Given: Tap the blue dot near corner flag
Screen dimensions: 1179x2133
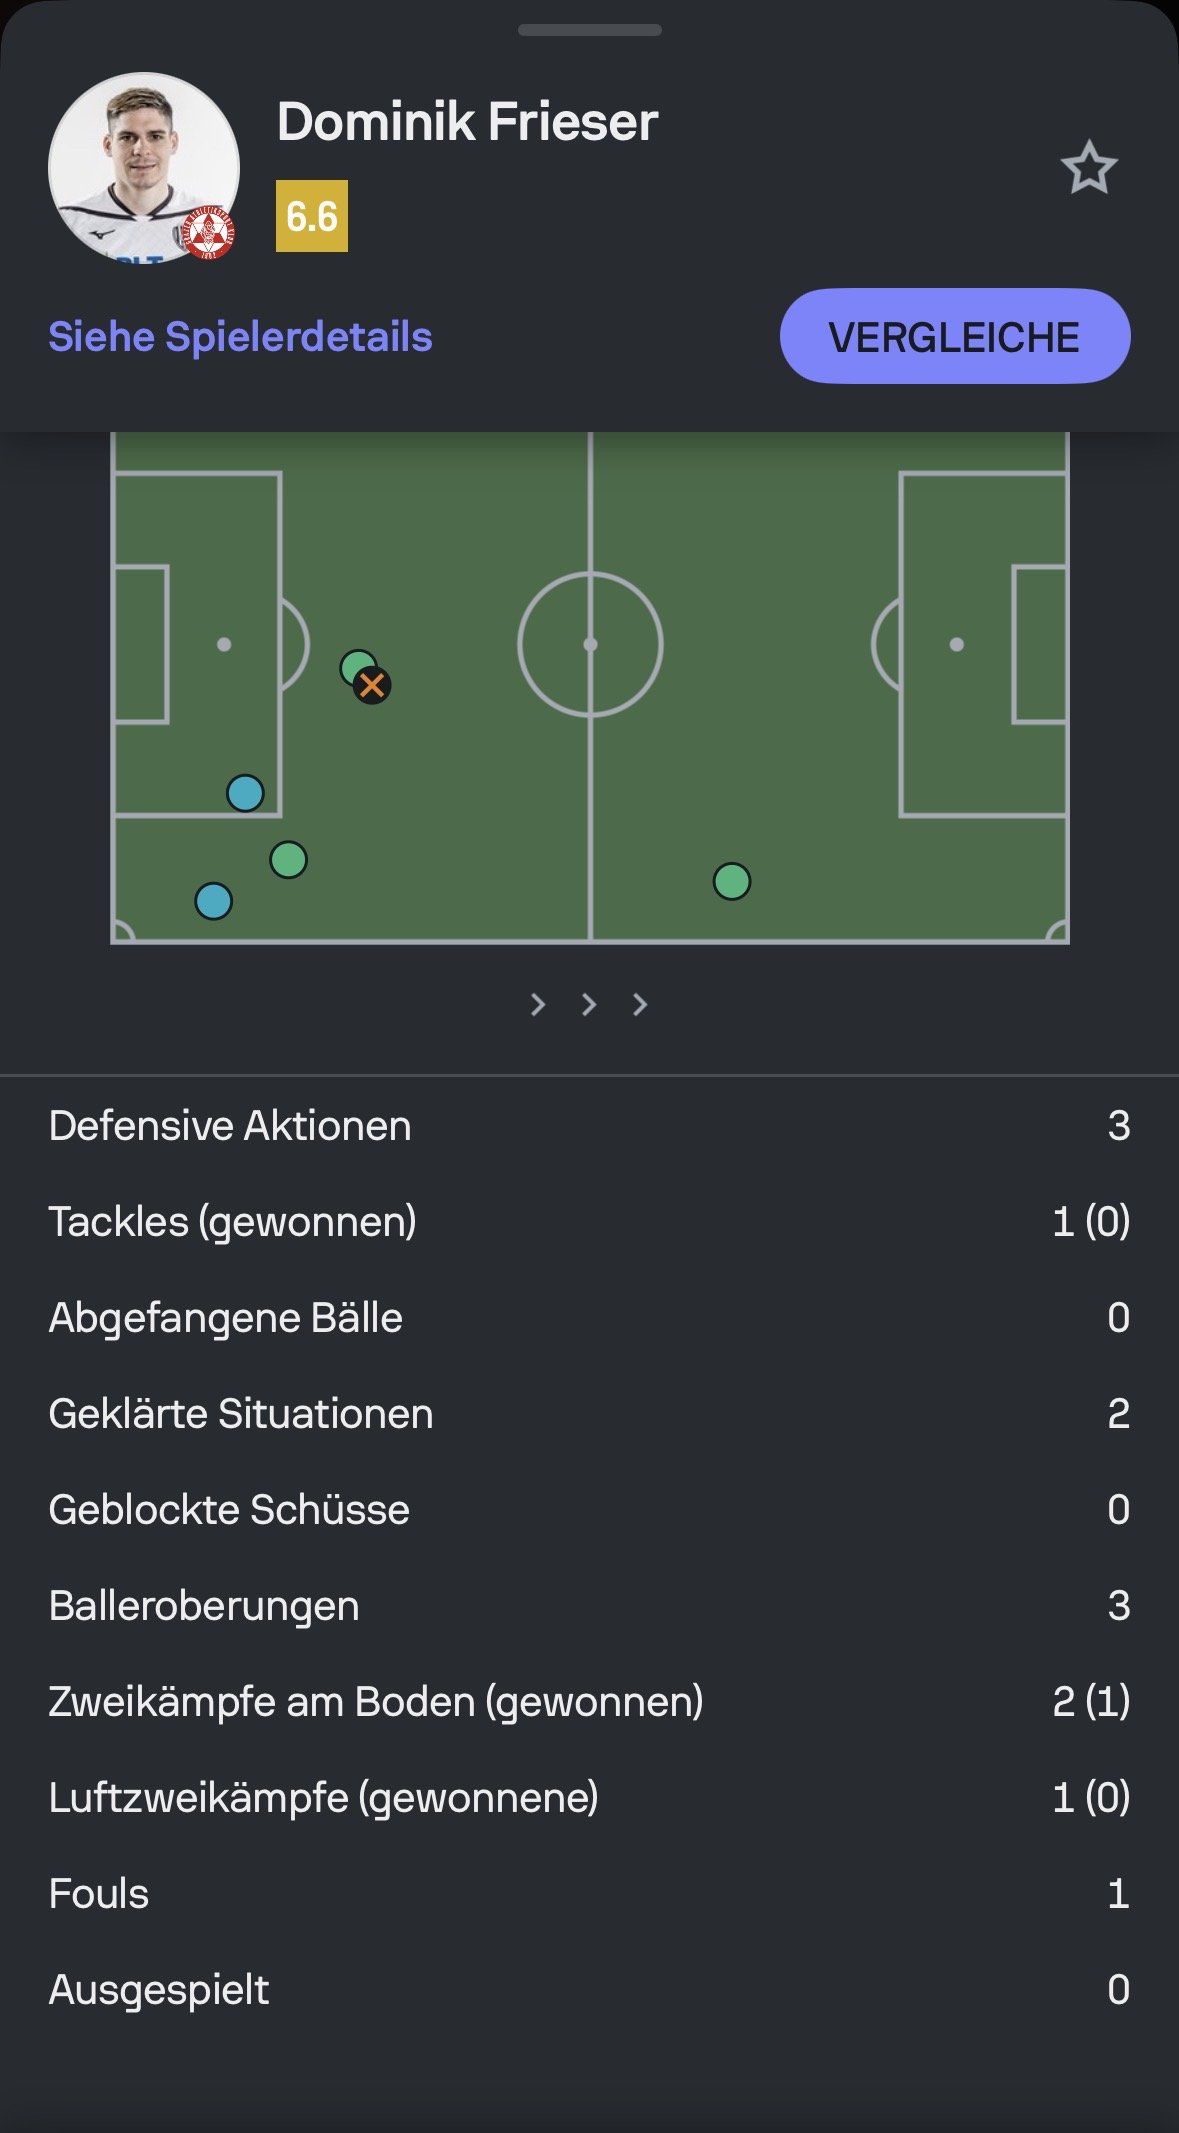Looking at the screenshot, I should (x=213, y=901).
